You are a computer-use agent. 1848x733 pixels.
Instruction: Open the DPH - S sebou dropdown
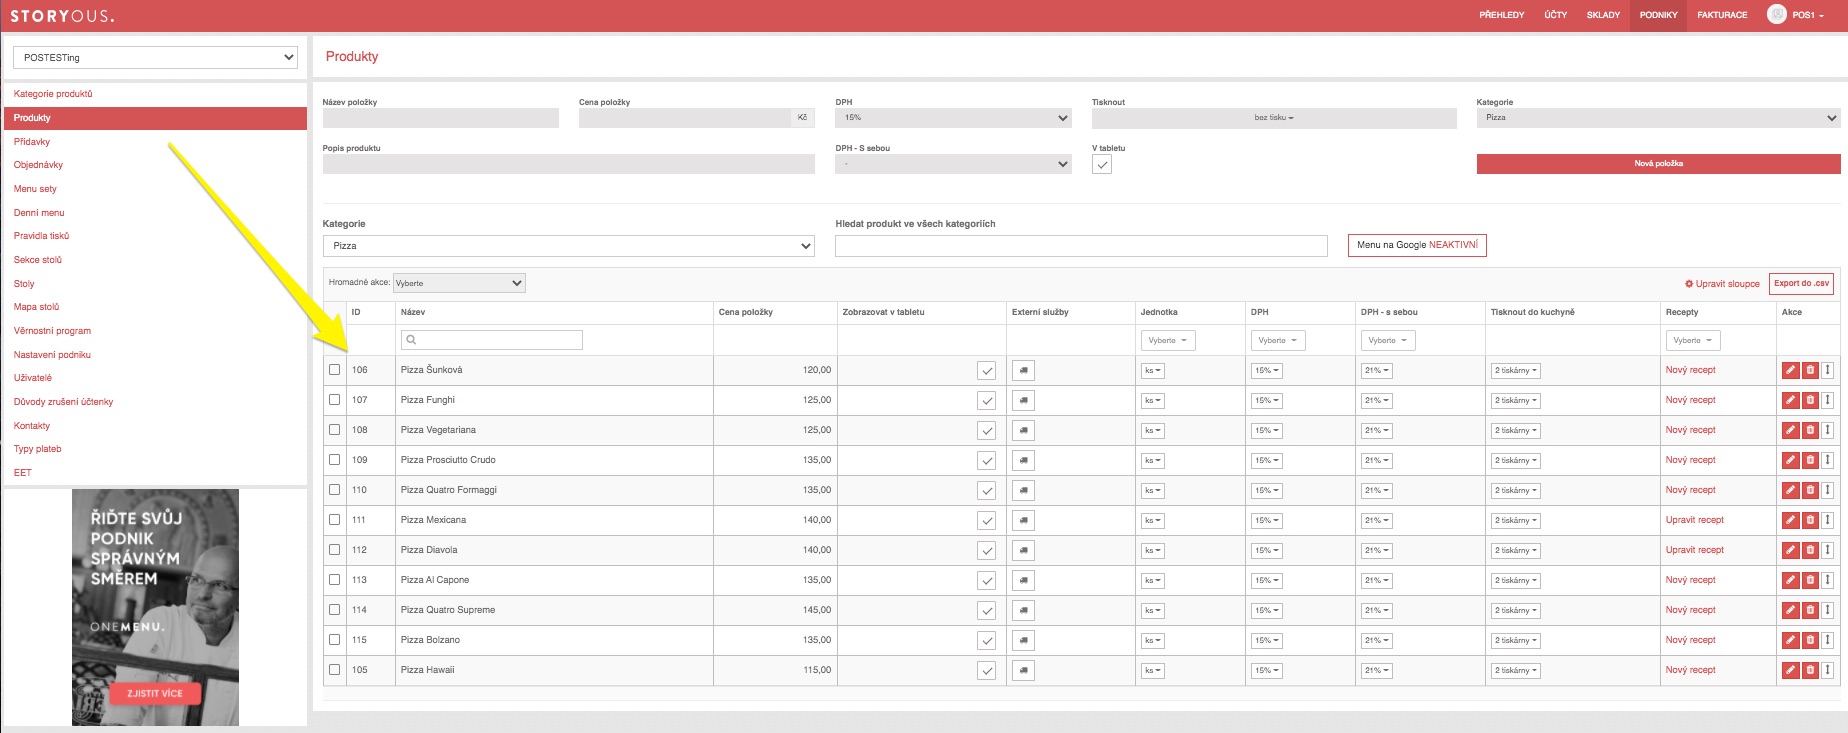coord(953,164)
